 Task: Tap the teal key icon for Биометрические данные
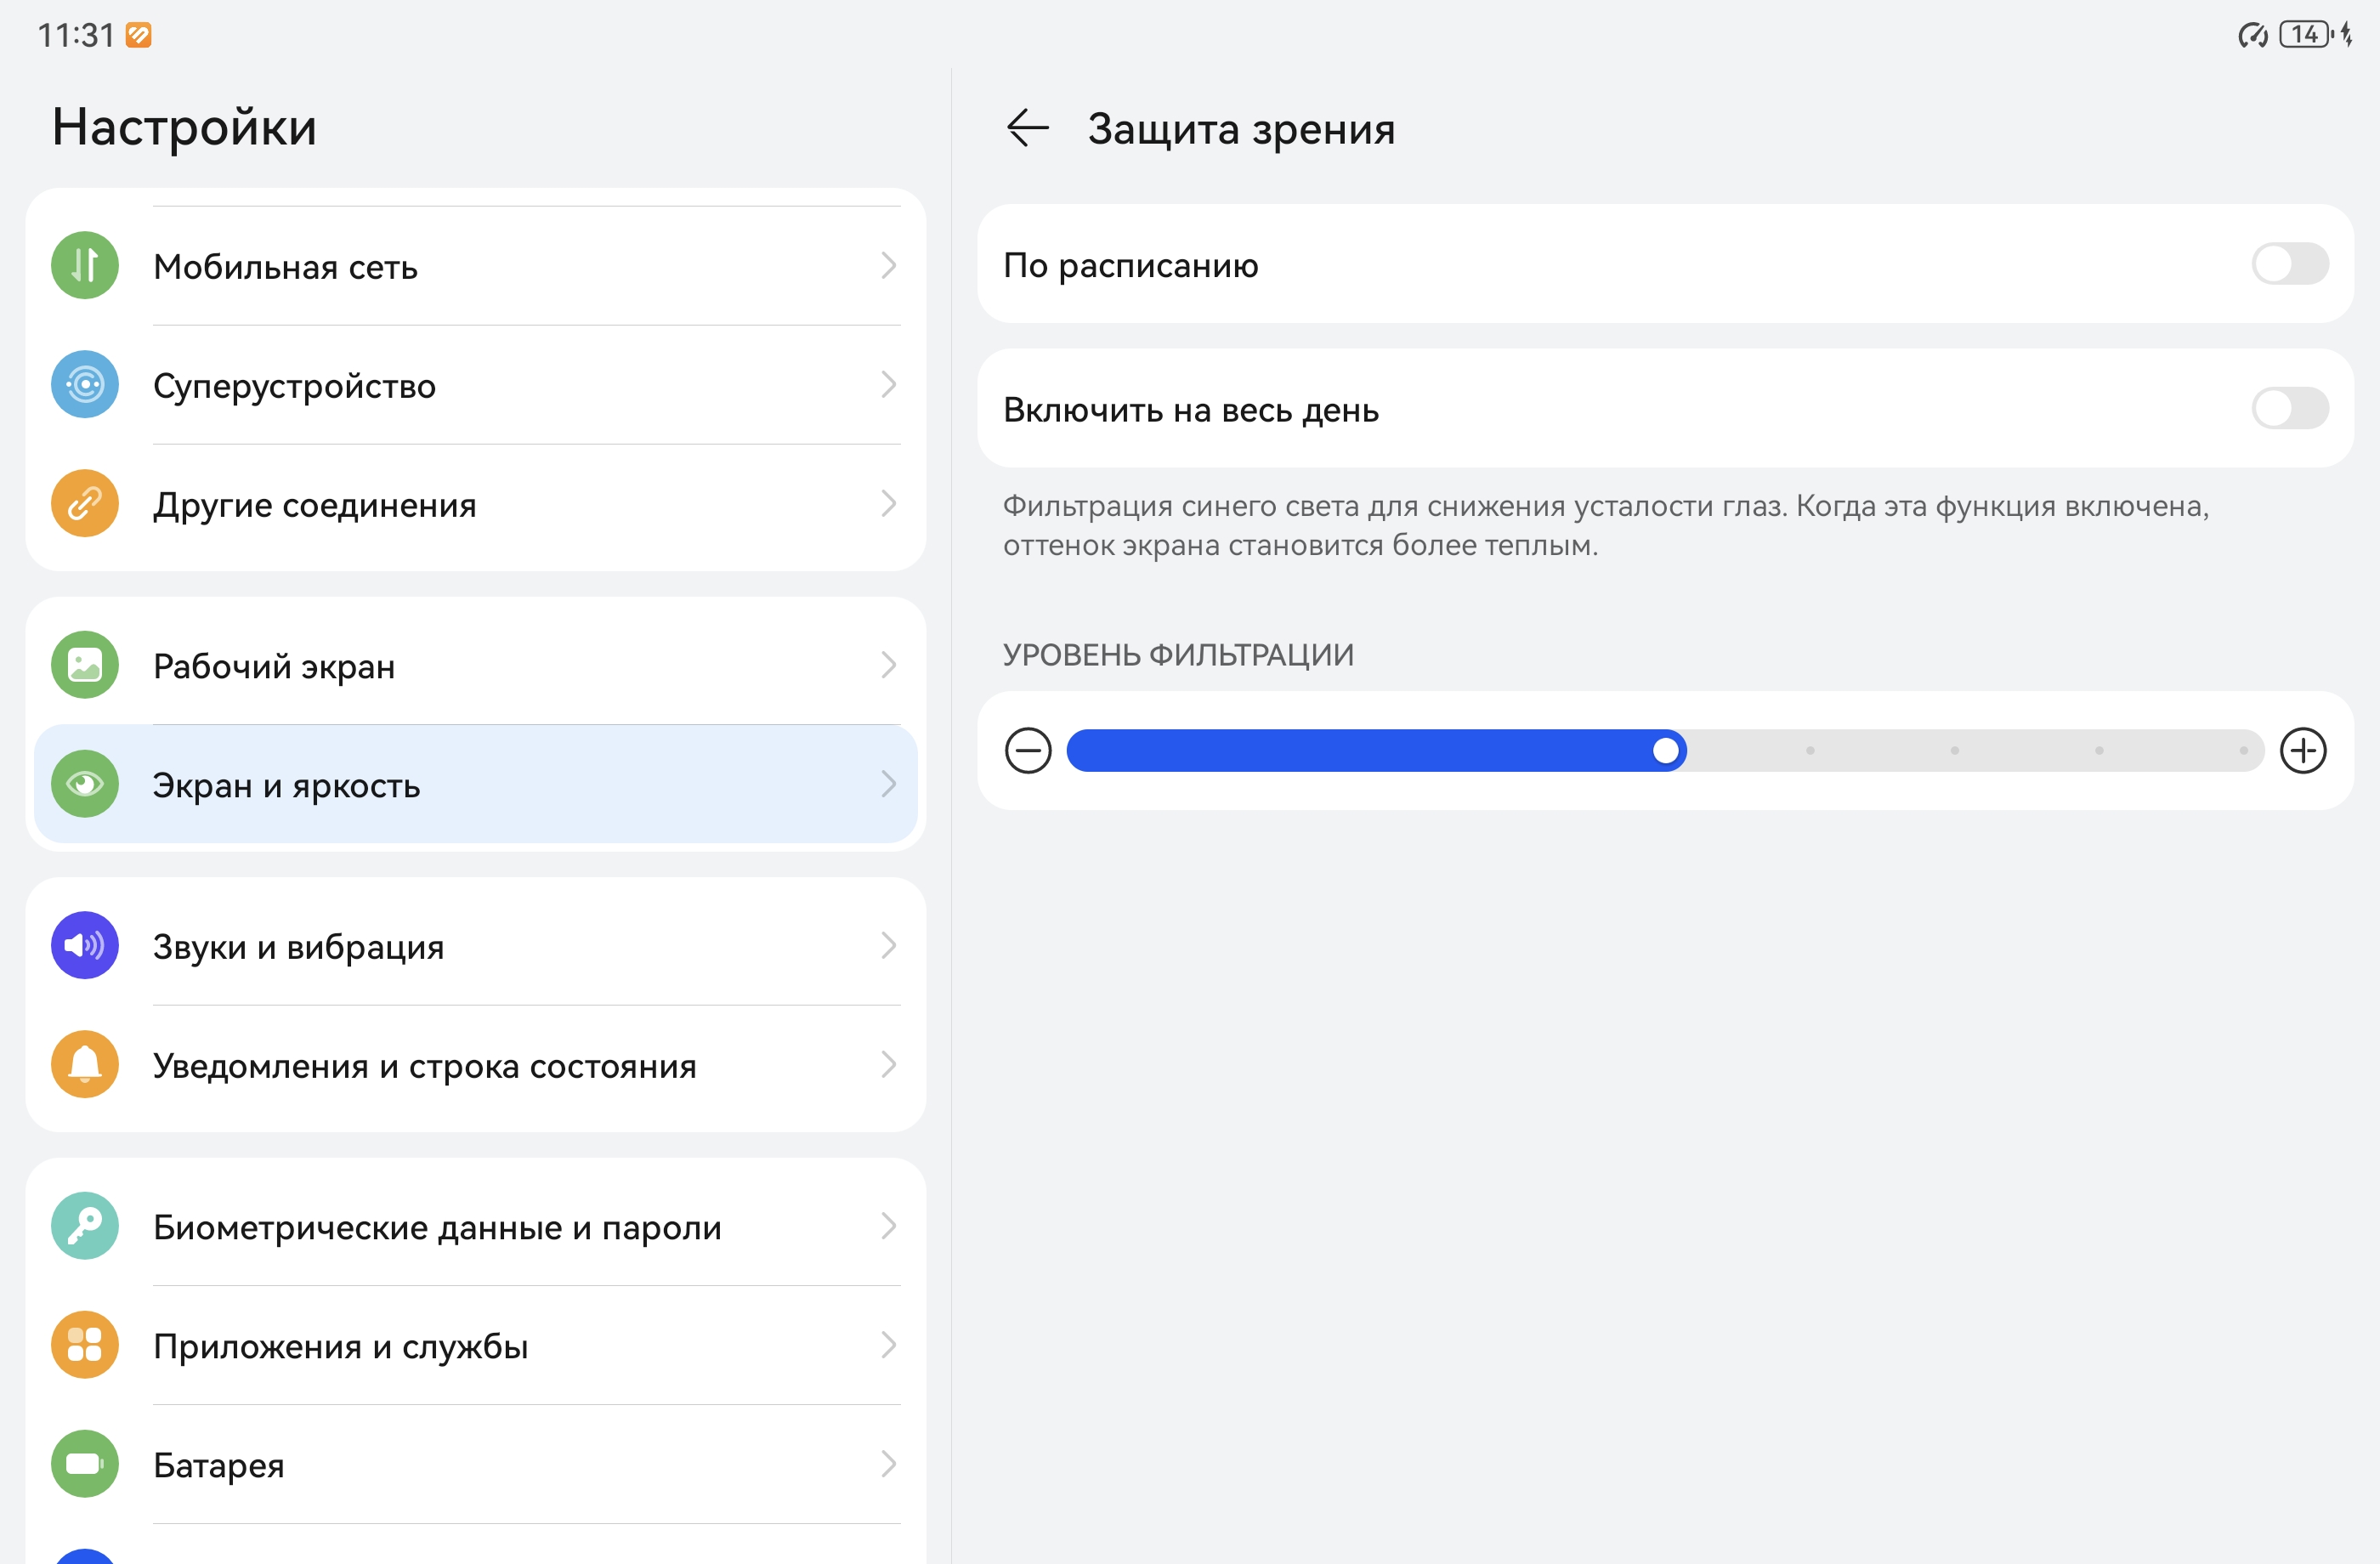click(85, 1226)
